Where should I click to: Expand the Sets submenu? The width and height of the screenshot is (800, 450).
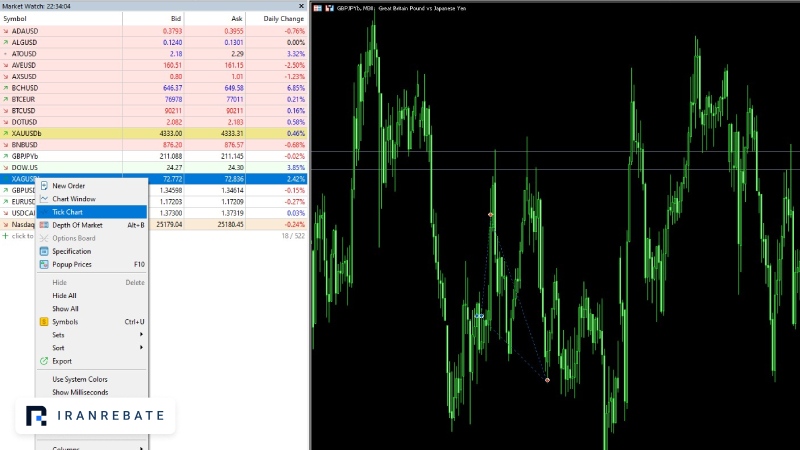point(92,335)
